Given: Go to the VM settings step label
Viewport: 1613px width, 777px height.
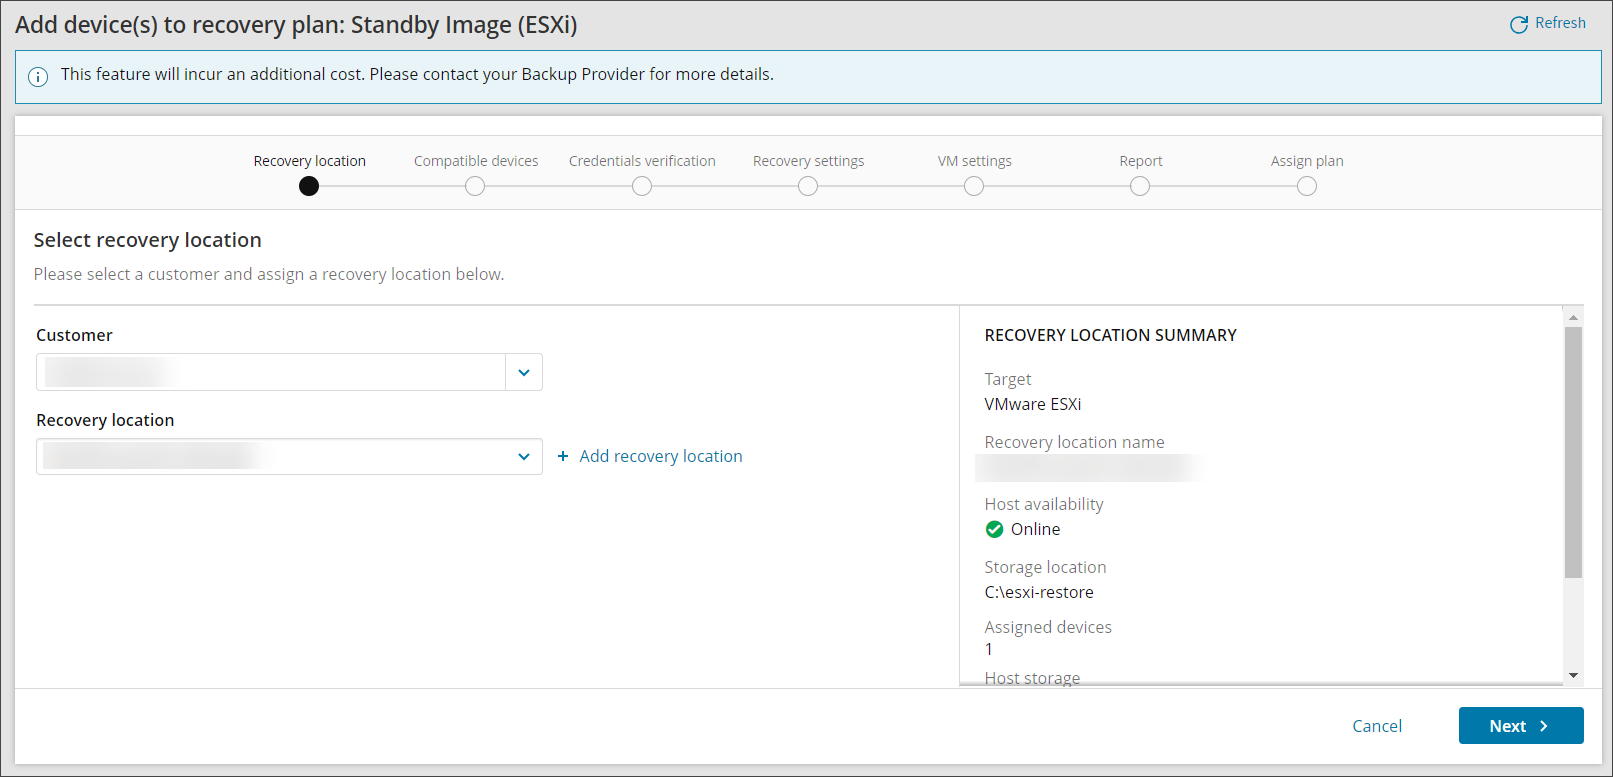Looking at the screenshot, I should coord(974,161).
